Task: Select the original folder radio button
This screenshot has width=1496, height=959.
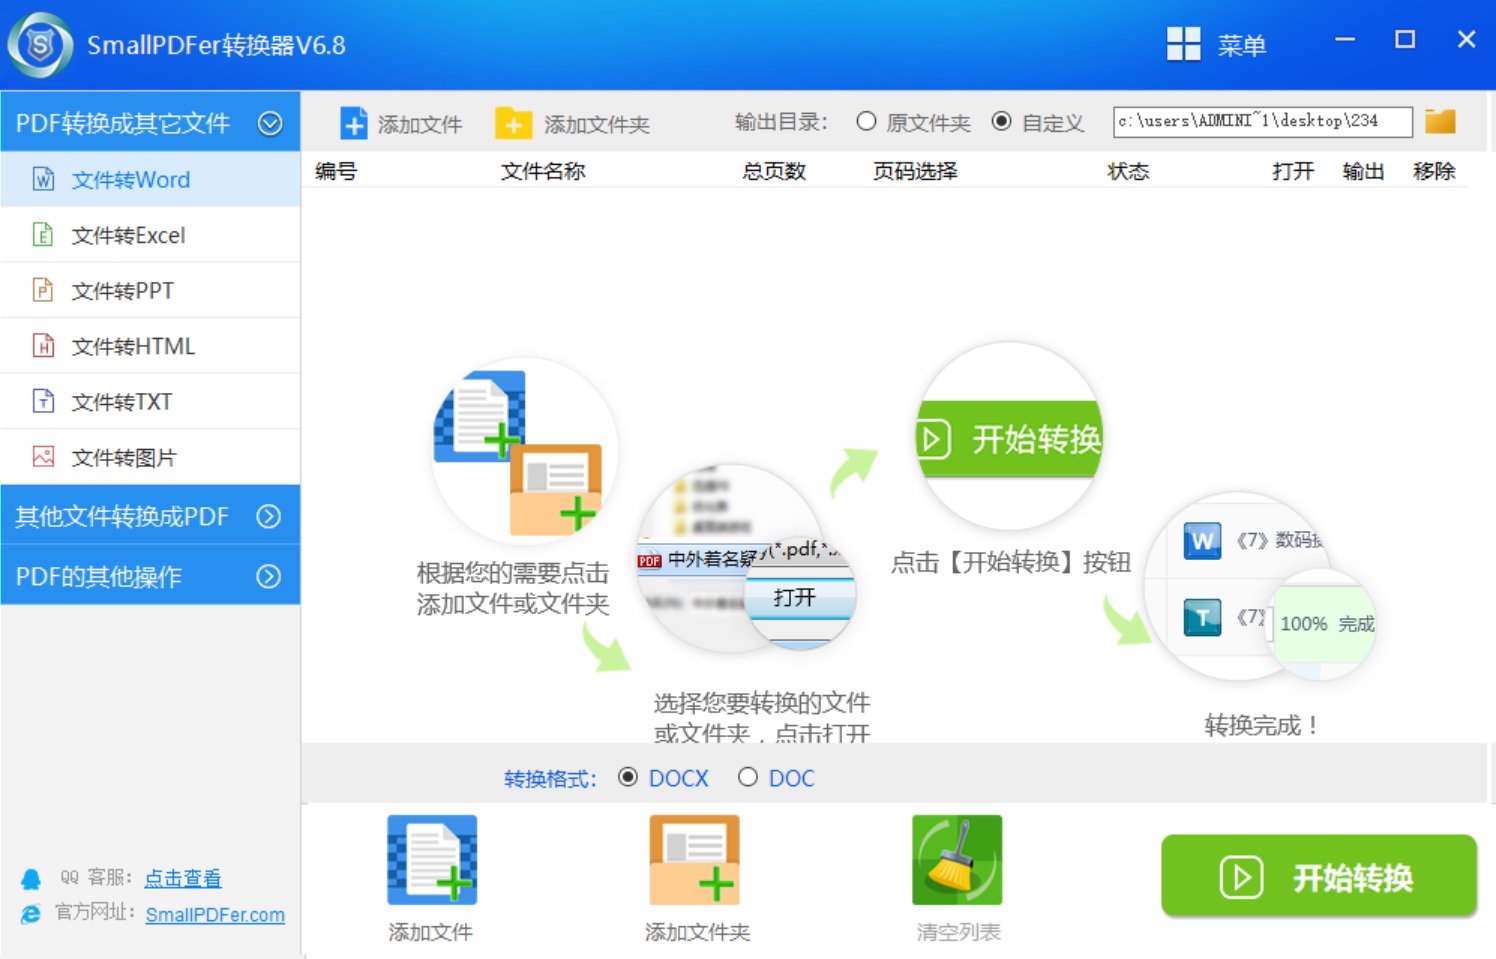Action: click(x=866, y=122)
